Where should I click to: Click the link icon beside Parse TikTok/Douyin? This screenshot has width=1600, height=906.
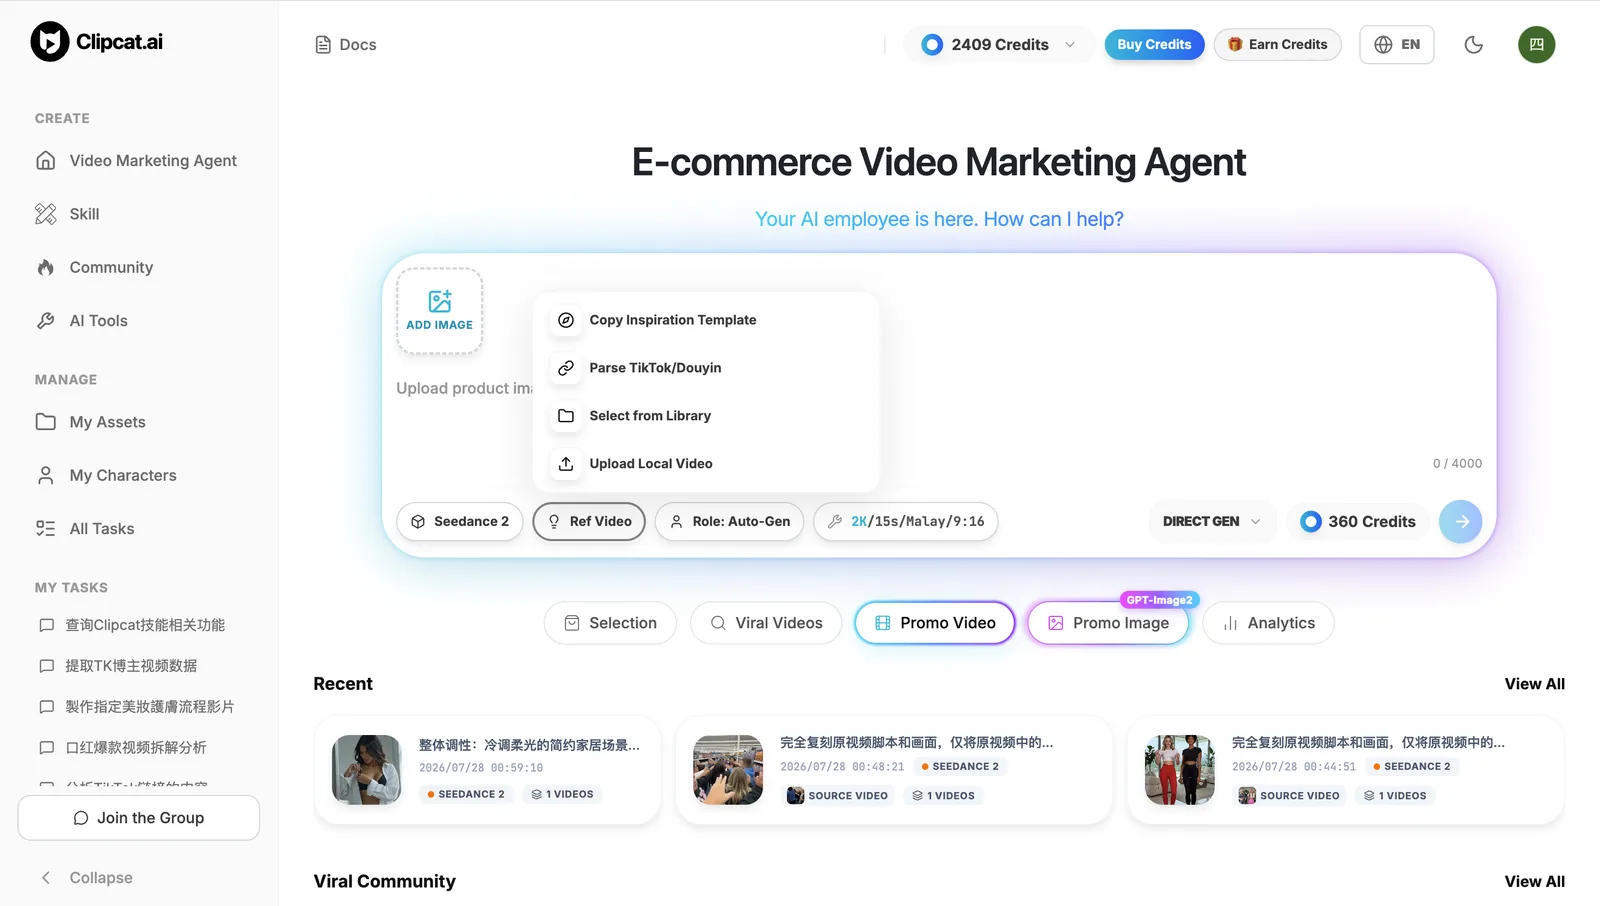coord(566,368)
